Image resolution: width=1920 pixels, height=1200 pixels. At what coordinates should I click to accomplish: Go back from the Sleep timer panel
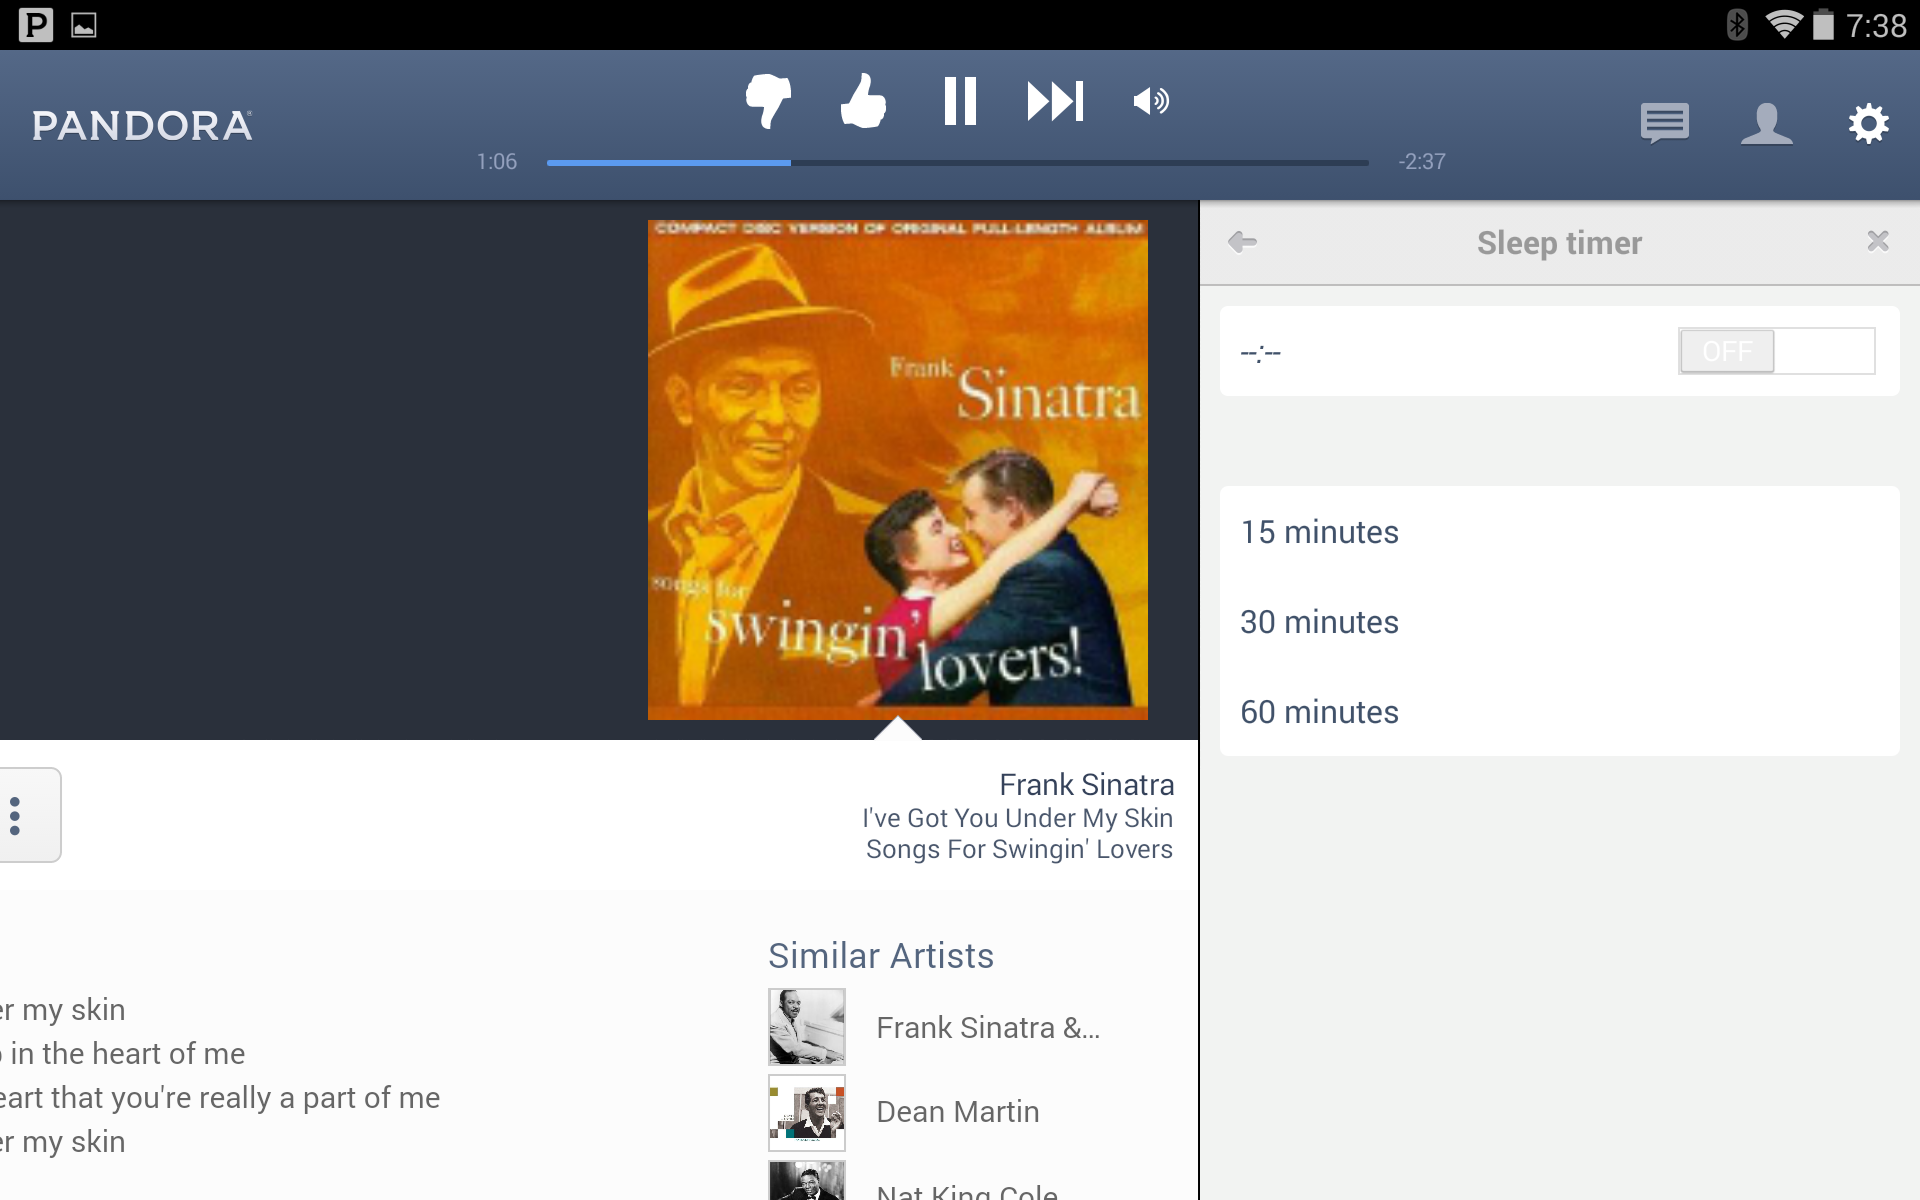1243,241
